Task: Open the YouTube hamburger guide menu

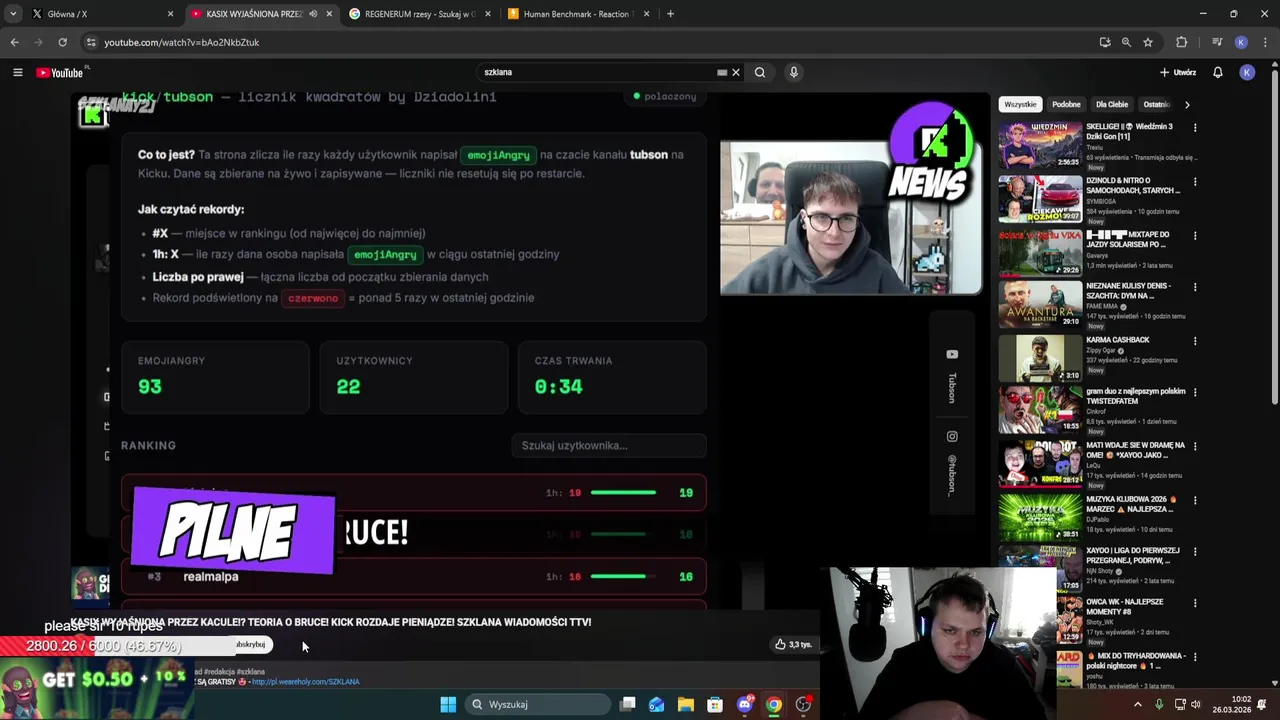Action: (x=17, y=72)
